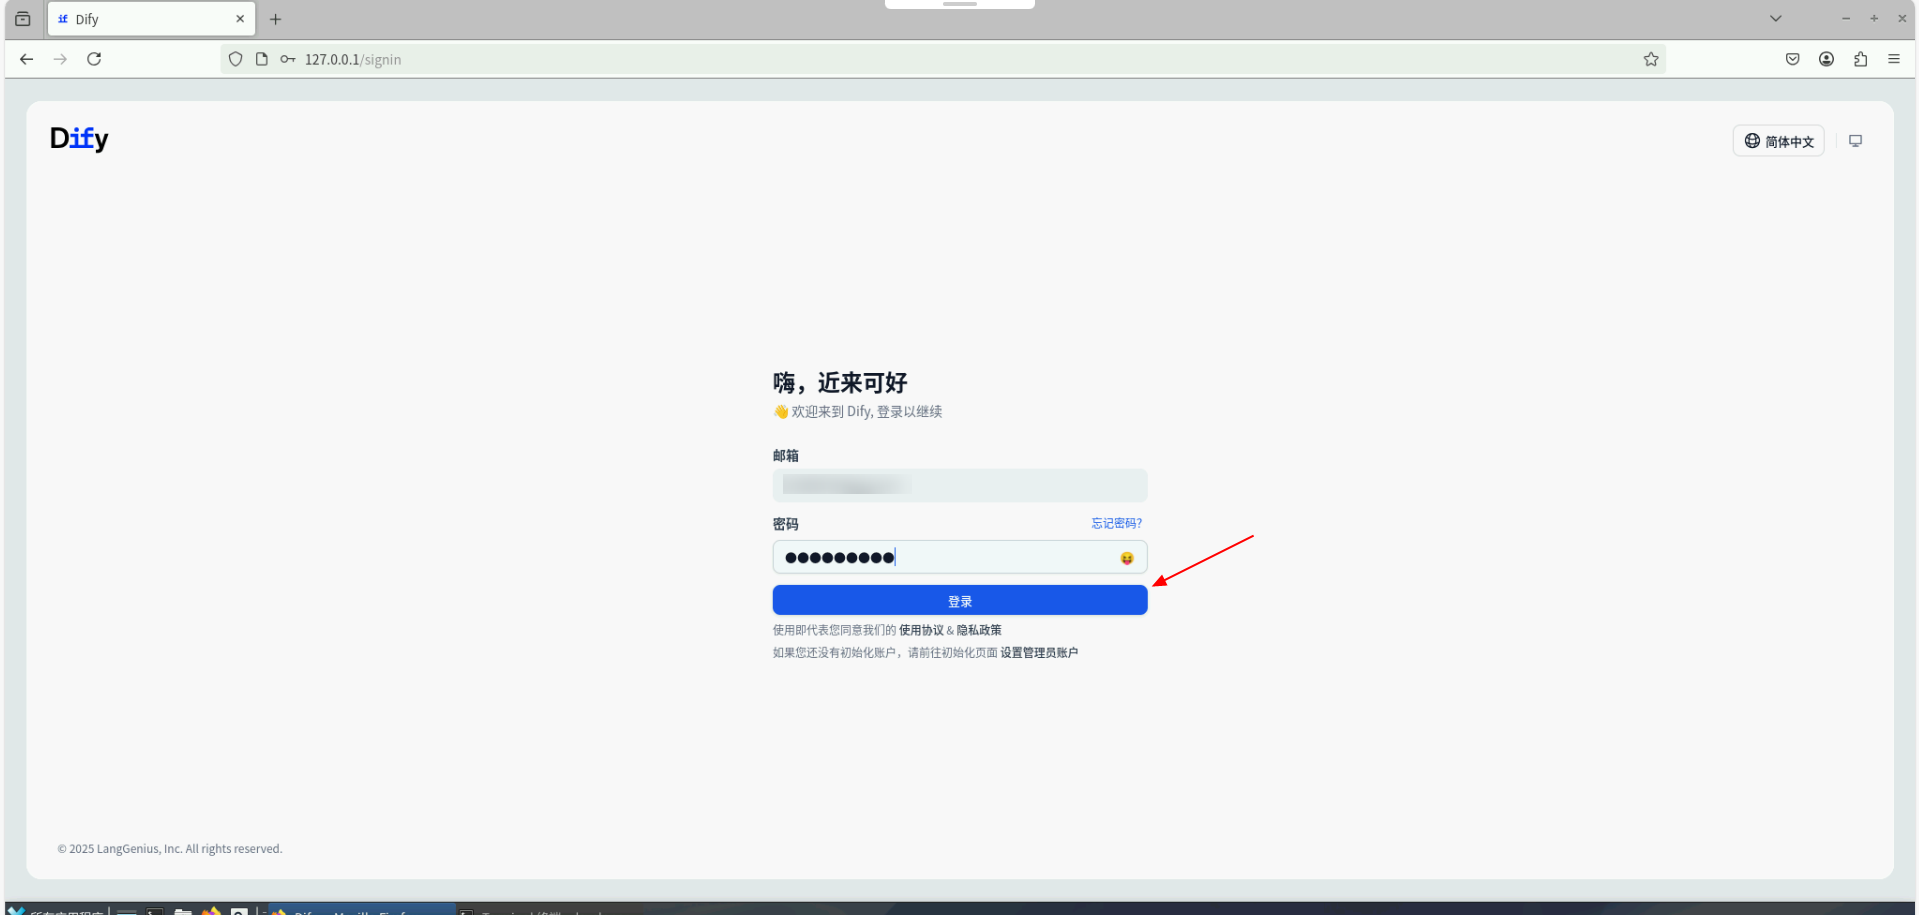
Task: Toggle the theme monitor icon
Action: [1855, 141]
